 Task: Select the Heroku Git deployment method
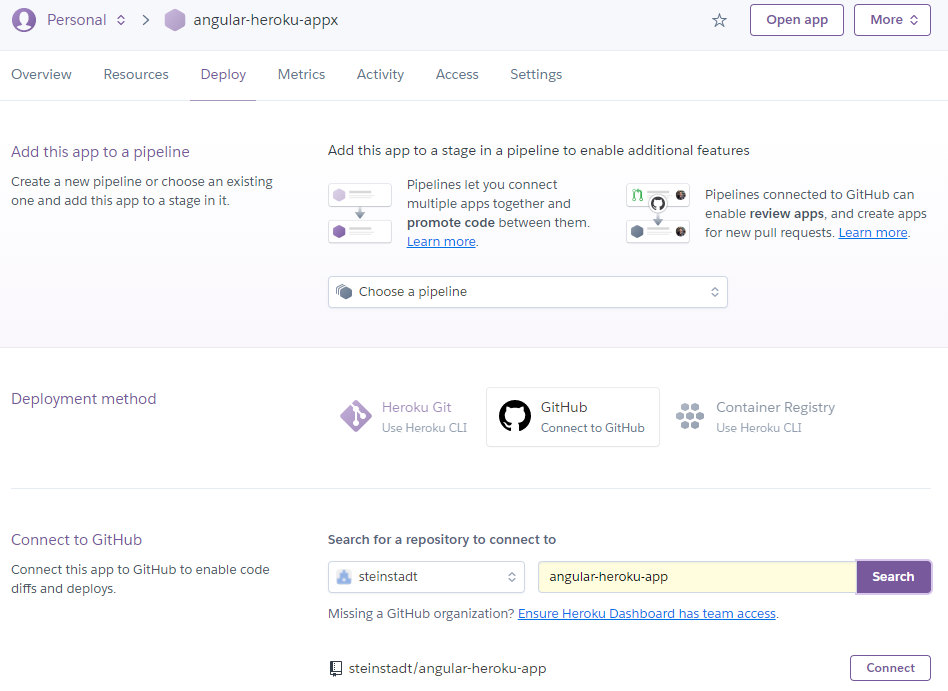(404, 417)
